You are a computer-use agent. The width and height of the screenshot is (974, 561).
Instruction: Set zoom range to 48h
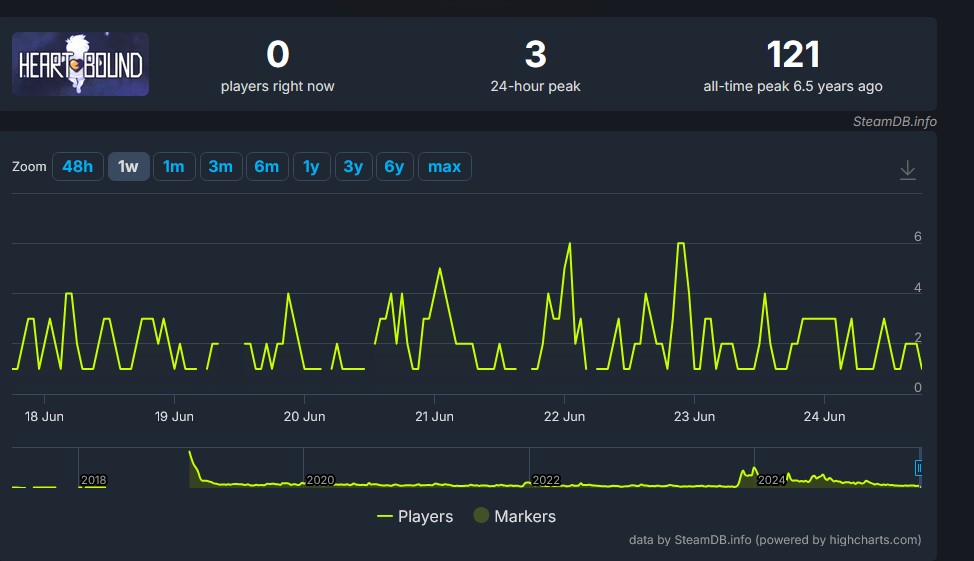pos(78,166)
